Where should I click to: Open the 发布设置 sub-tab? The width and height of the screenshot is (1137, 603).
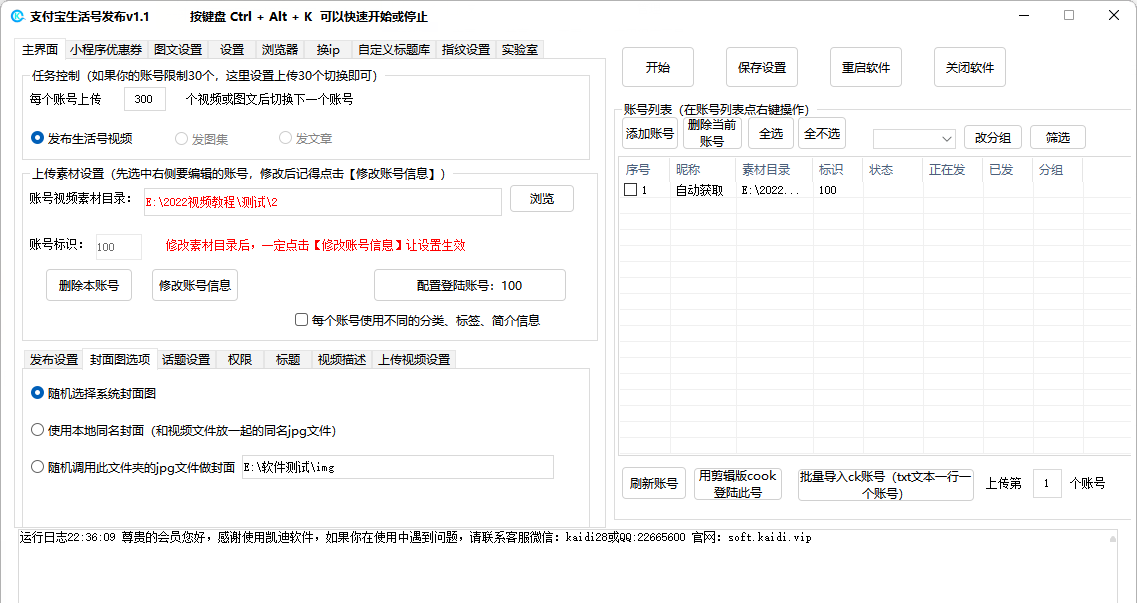(x=54, y=359)
